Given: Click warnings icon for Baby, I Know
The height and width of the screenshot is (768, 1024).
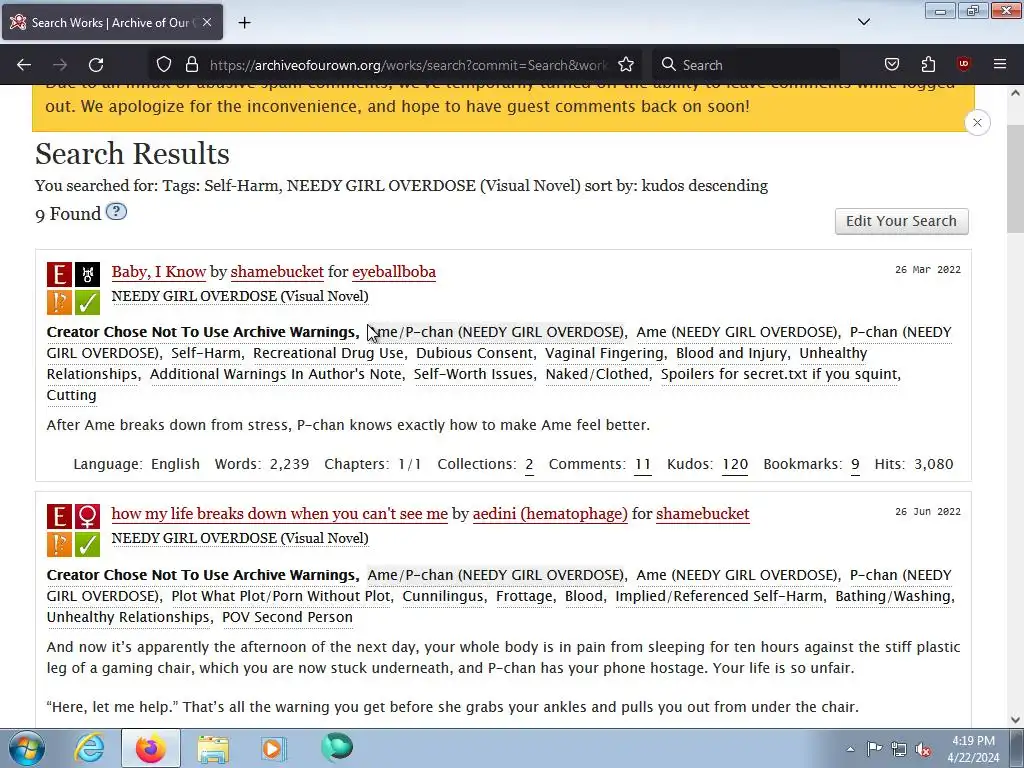Looking at the screenshot, I should [59, 302].
